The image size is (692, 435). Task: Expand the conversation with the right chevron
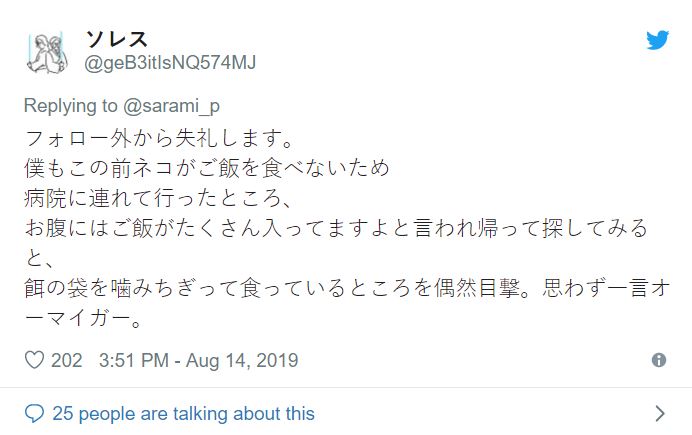(x=659, y=413)
